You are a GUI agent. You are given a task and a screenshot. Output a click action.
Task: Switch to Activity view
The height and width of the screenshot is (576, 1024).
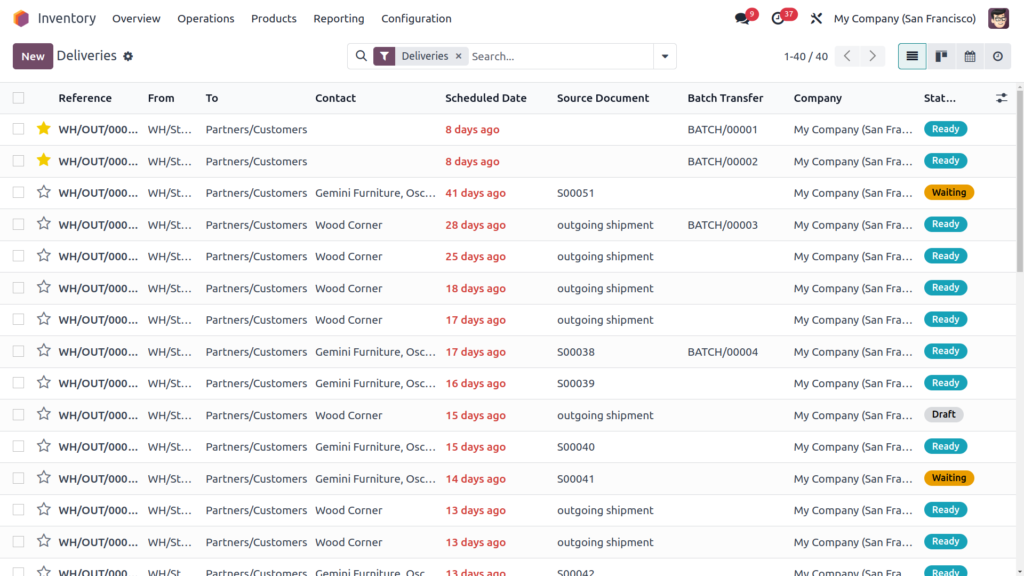(x=997, y=56)
